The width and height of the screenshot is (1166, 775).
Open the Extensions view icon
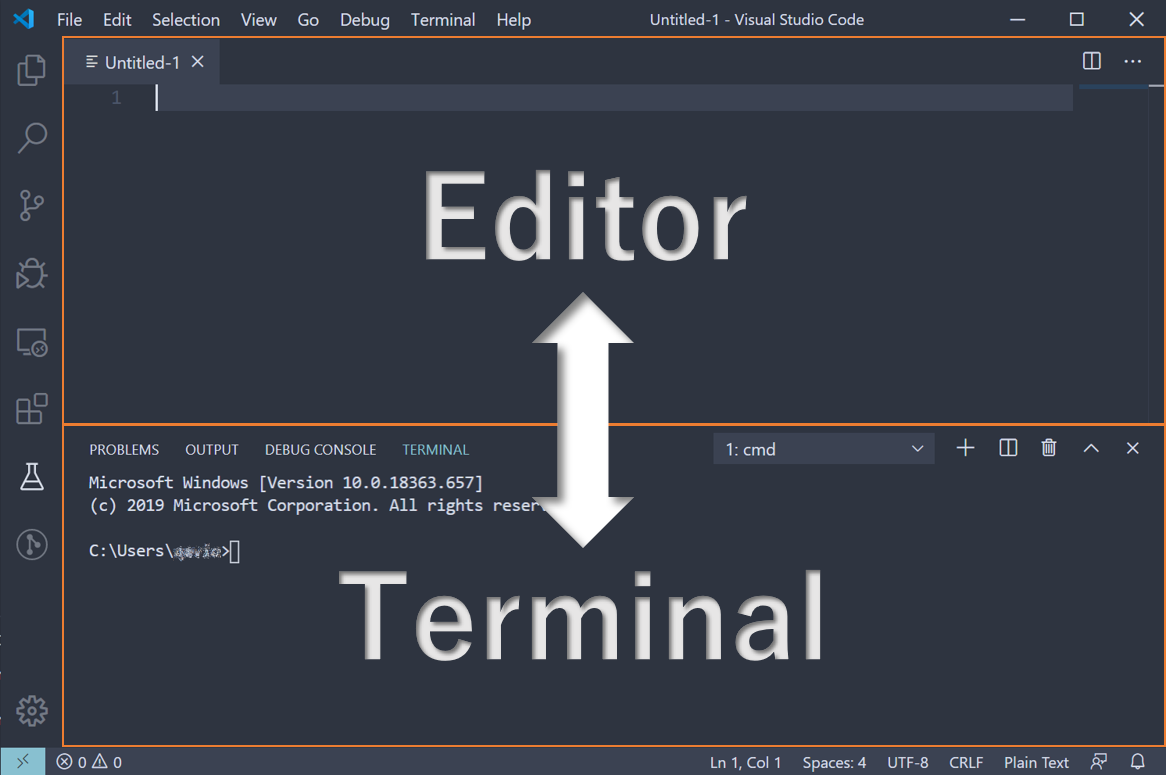(31, 409)
